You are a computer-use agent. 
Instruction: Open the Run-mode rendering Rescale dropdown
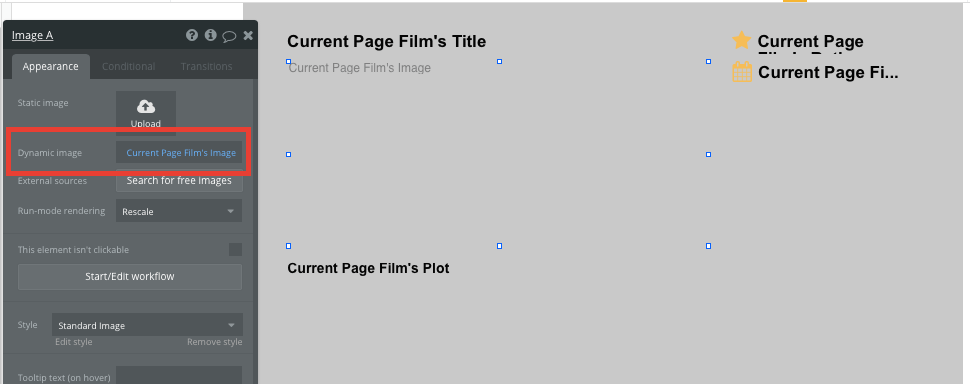coord(179,211)
